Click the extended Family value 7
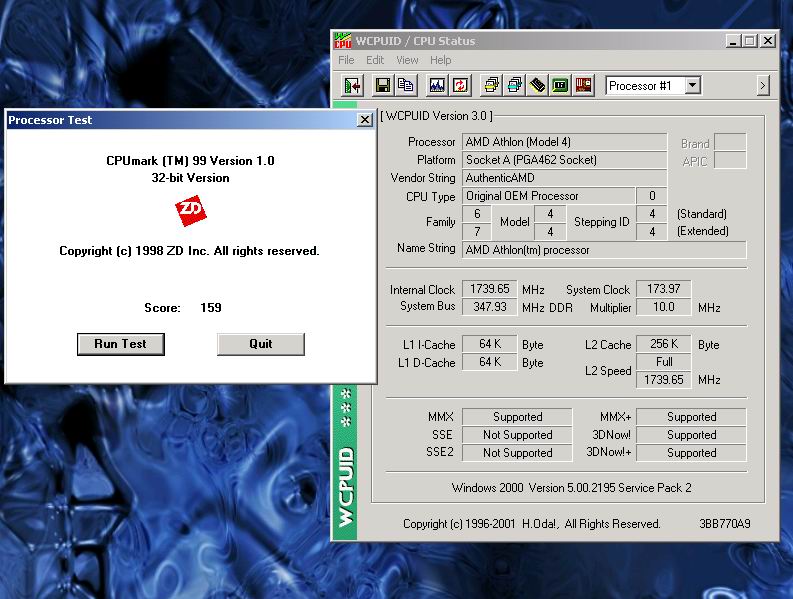 (477, 232)
